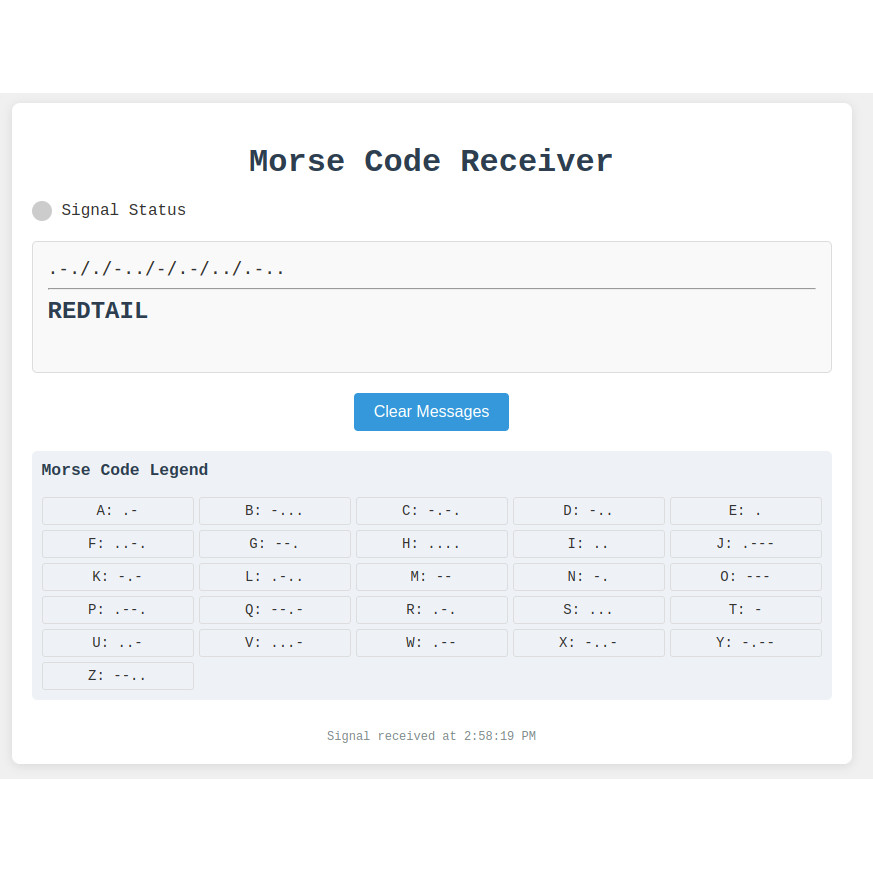Click the Clear Messages button
Screen dimensions: 873x873
(431, 411)
